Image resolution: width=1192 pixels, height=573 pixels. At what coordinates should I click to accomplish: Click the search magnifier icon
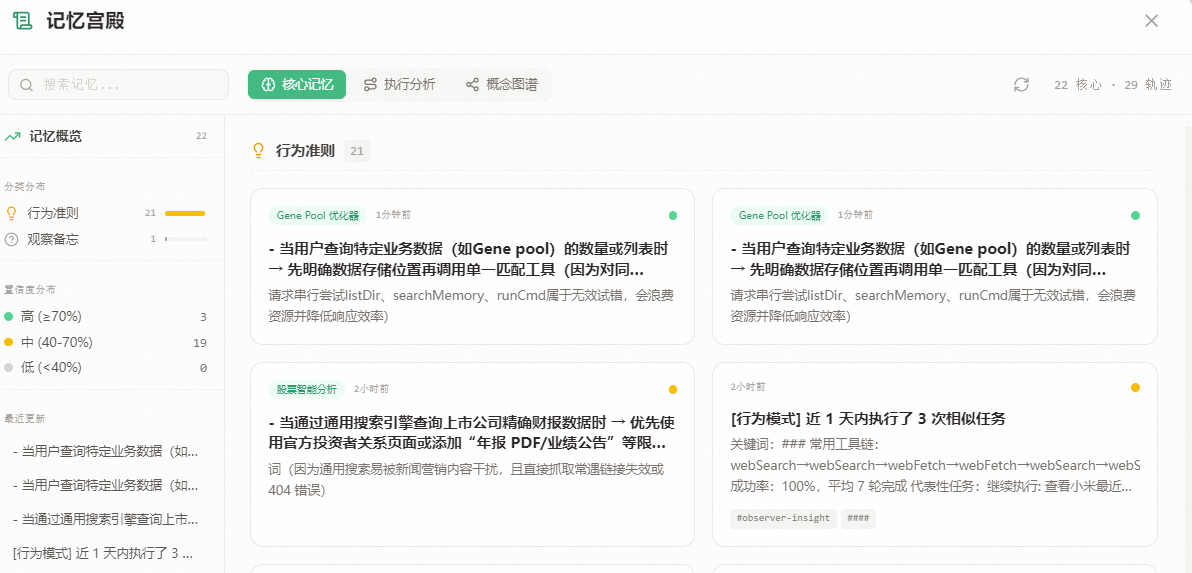(x=27, y=85)
